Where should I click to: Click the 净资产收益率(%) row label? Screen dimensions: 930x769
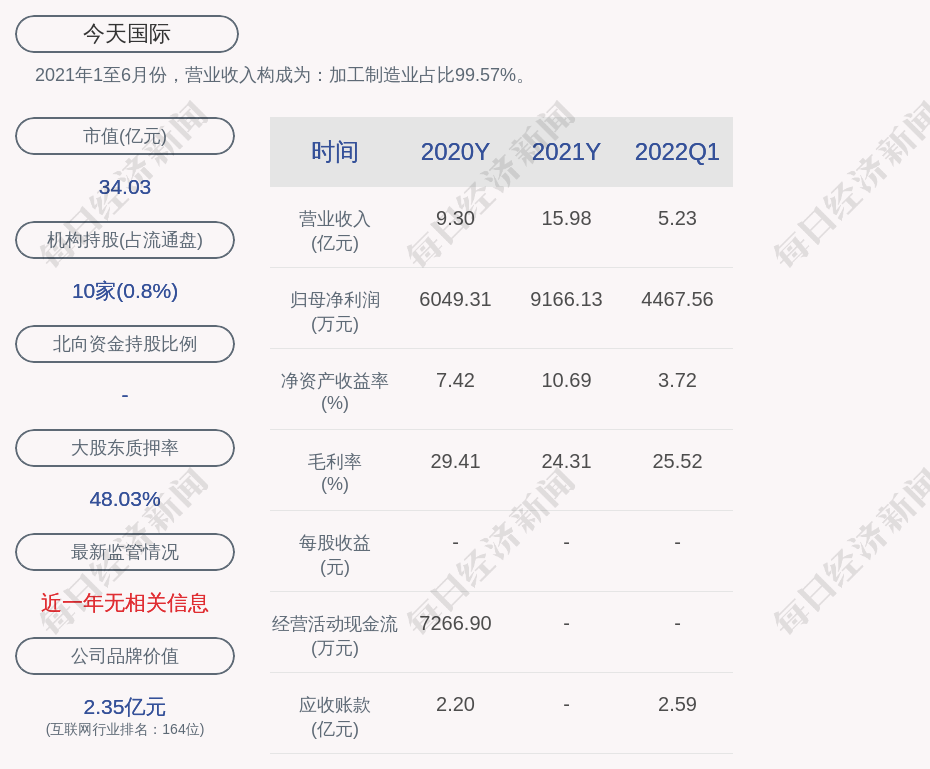point(335,391)
